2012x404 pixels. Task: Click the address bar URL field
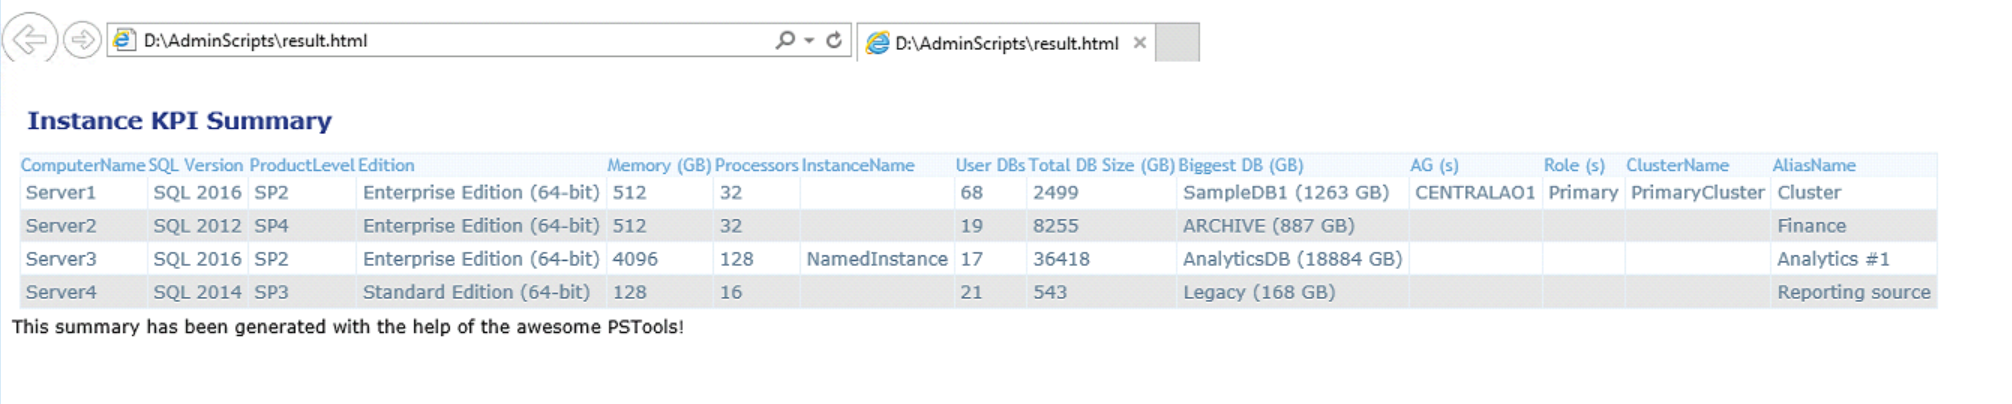click(x=450, y=40)
